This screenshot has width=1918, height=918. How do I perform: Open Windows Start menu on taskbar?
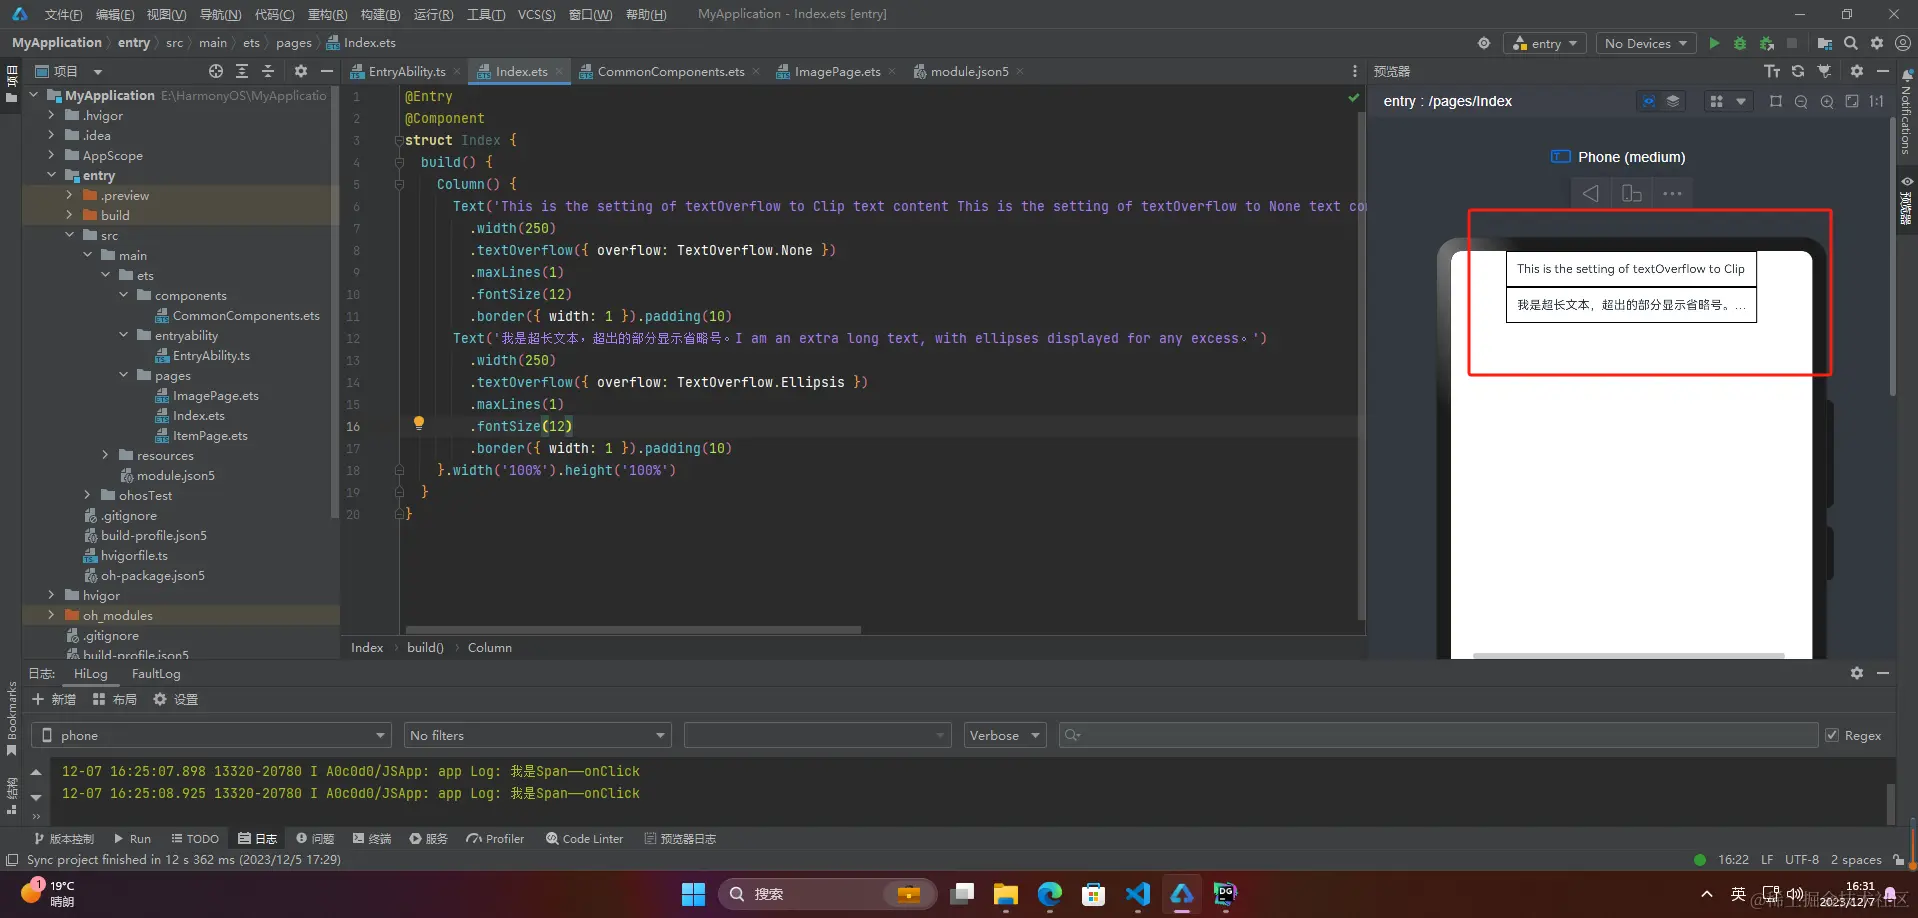693,894
